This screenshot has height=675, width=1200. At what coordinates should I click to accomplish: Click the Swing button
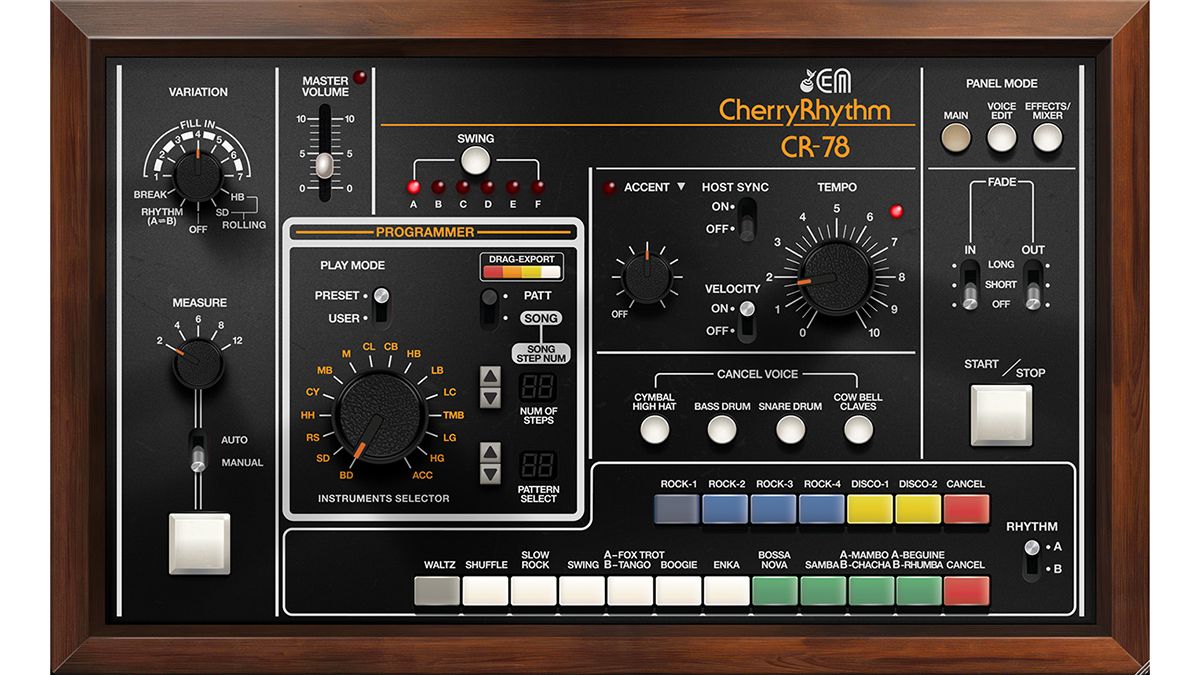point(475,160)
